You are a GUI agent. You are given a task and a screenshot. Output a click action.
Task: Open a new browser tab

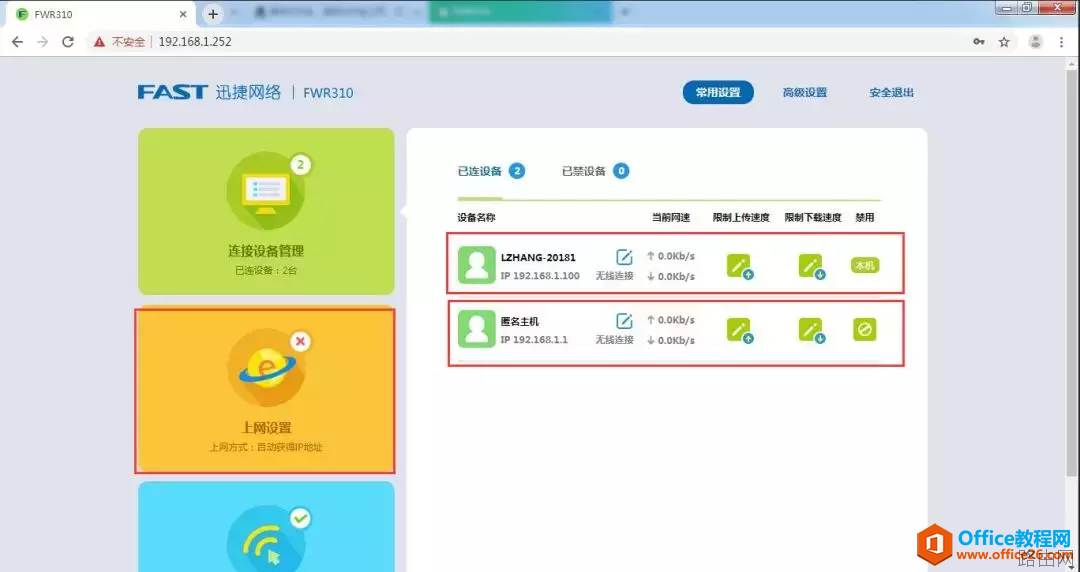[x=212, y=14]
